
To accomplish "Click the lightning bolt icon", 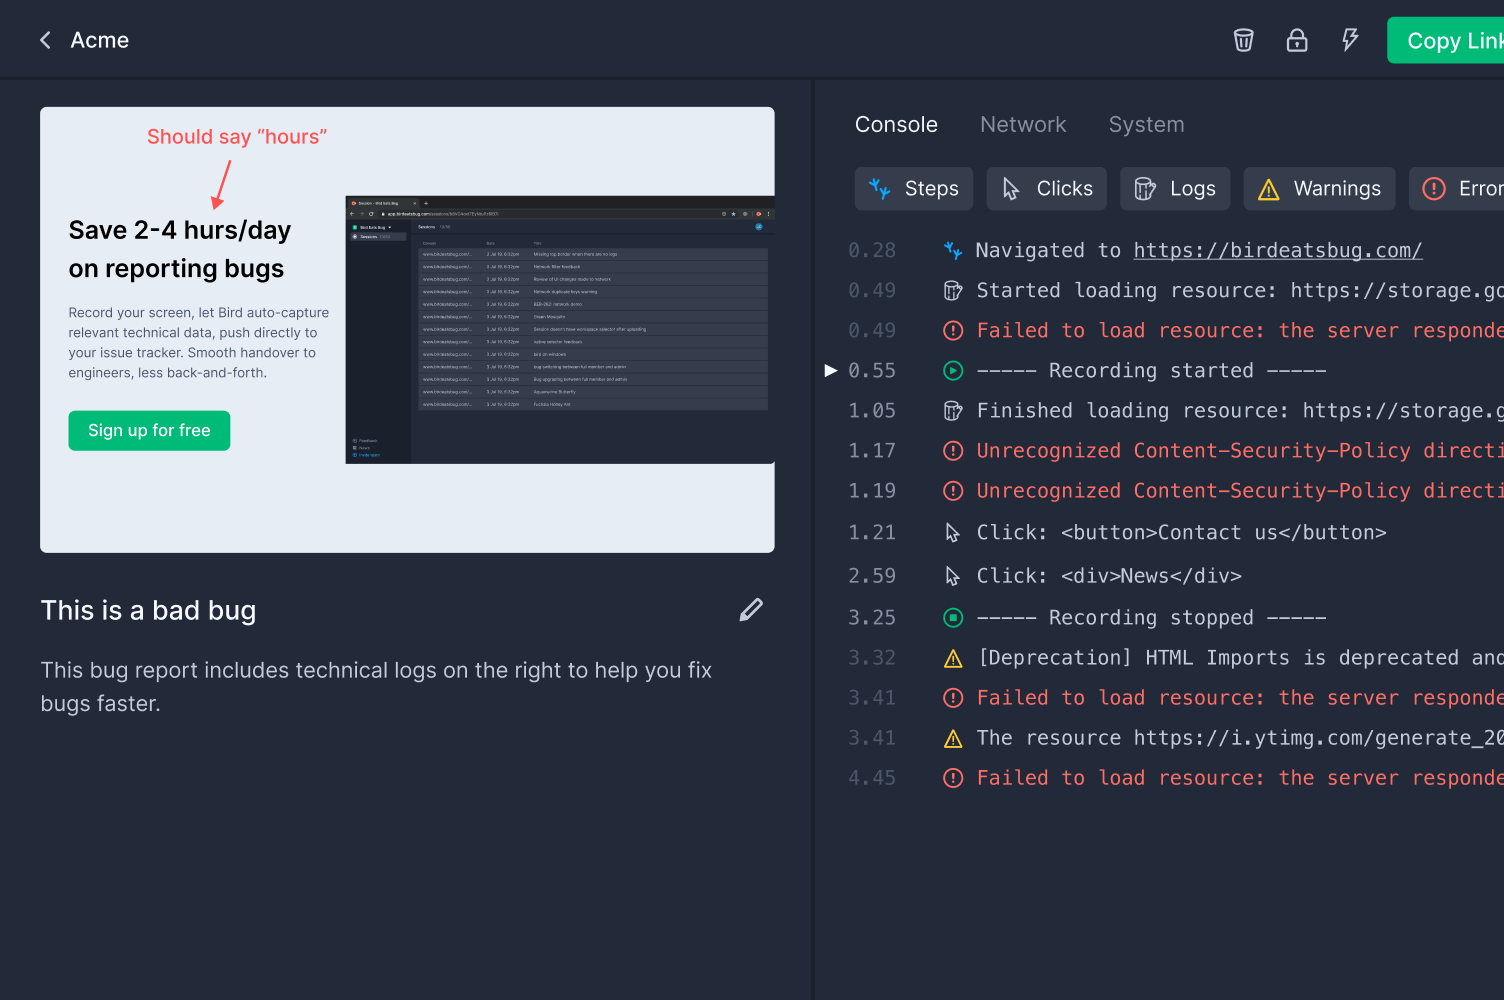I will 1350,40.
